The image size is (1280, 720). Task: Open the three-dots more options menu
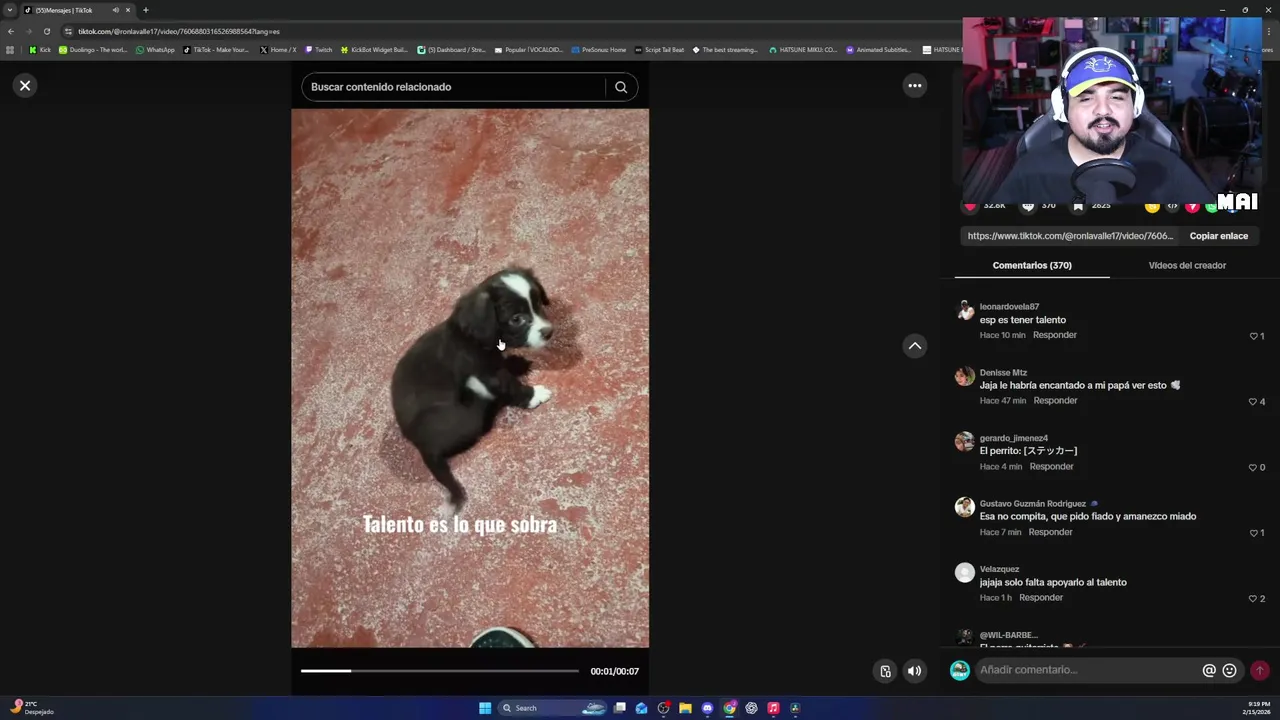click(x=914, y=86)
